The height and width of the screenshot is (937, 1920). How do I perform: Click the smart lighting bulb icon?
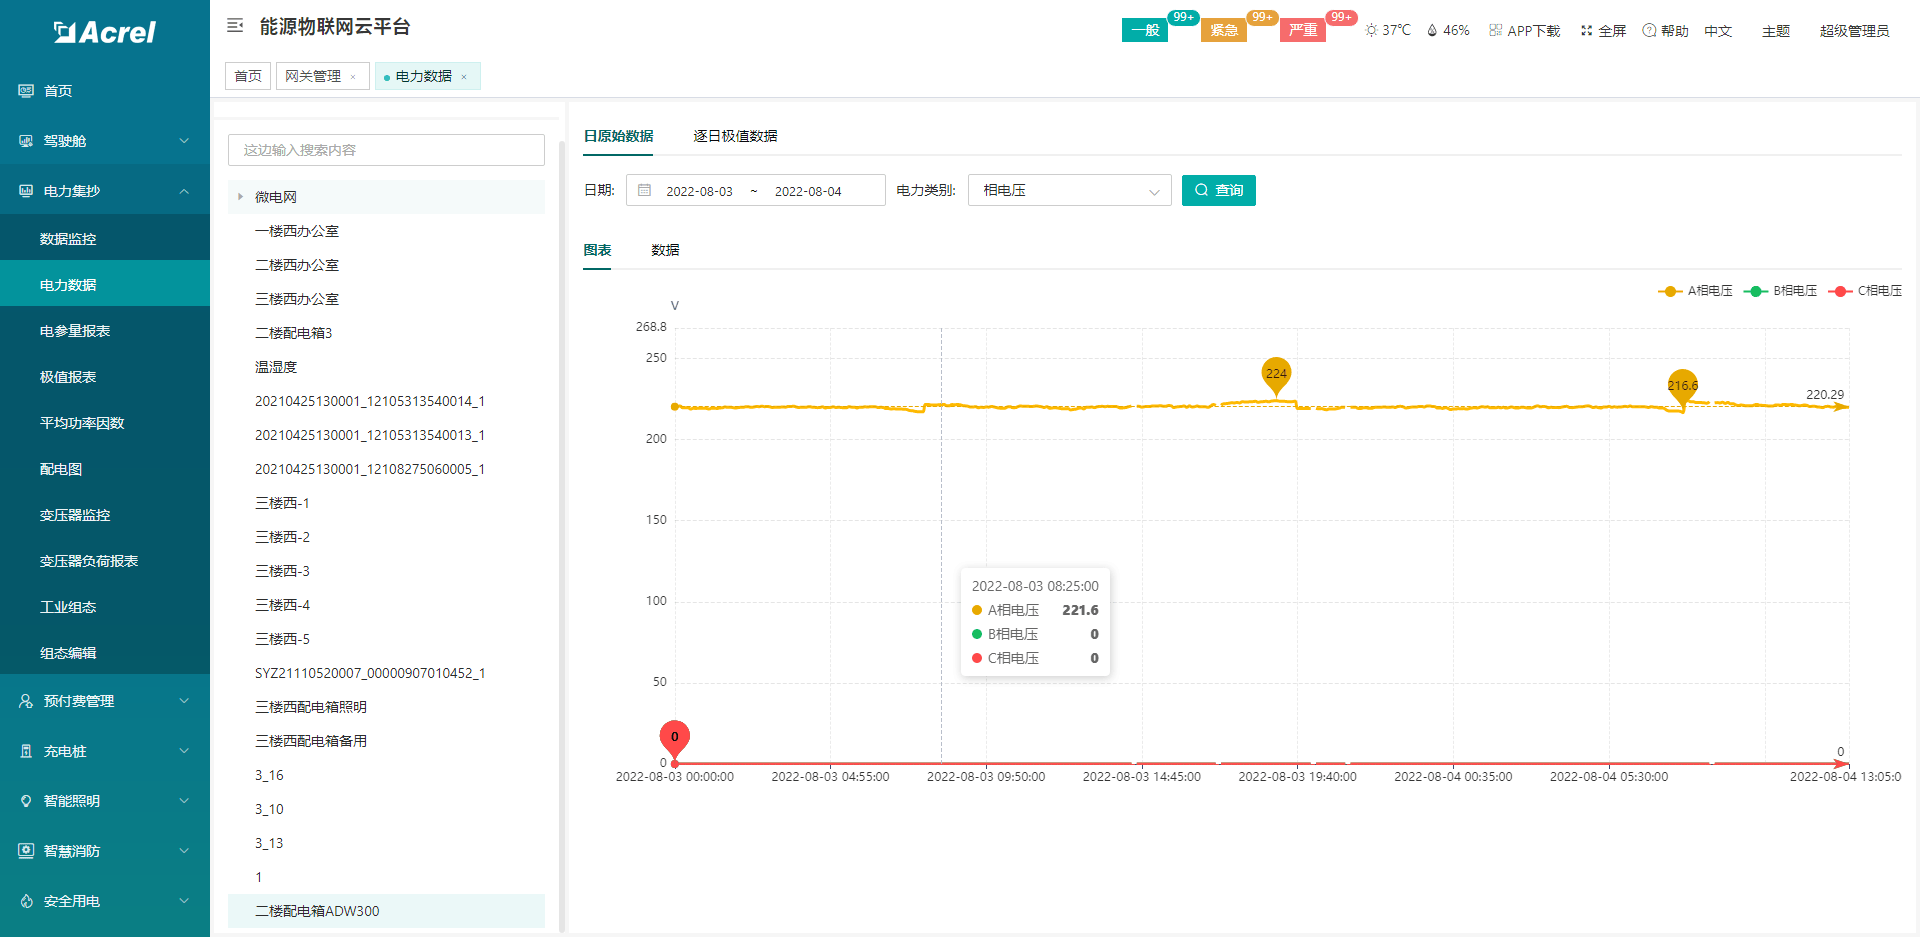tap(26, 801)
